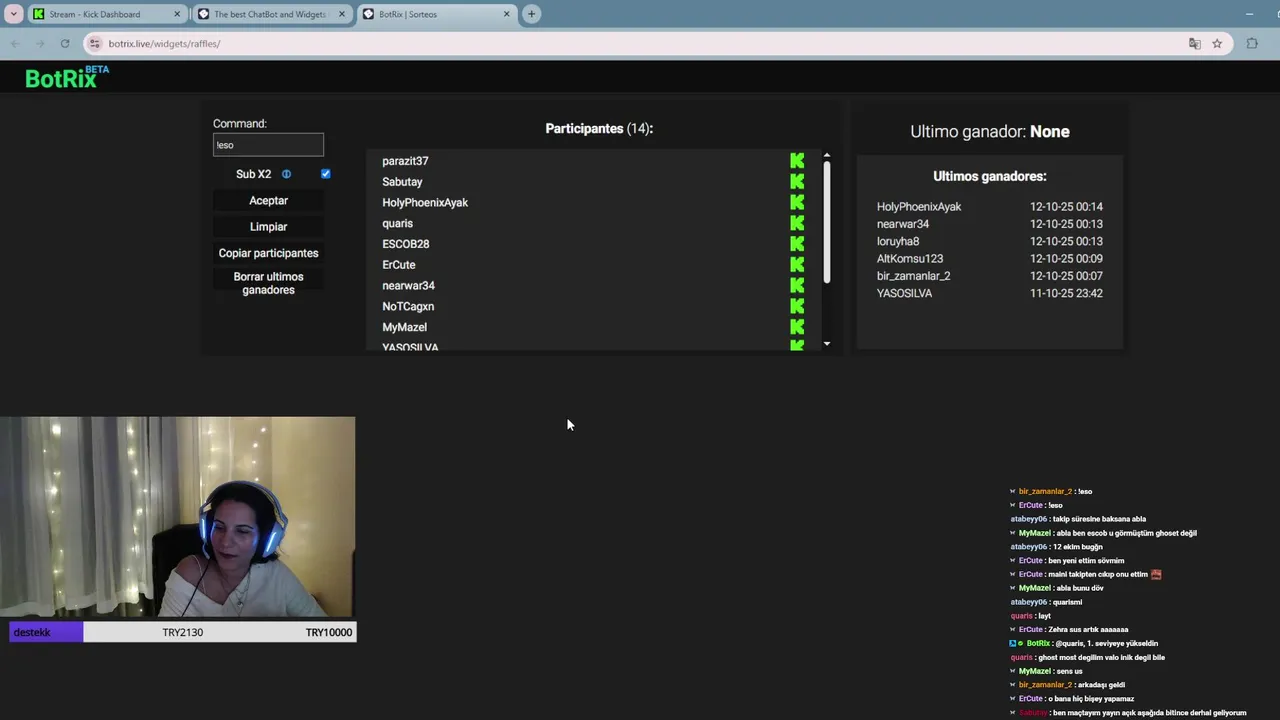Image resolution: width=1280 pixels, height=720 pixels.
Task: Select participant name Sabutay
Action: tap(402, 182)
